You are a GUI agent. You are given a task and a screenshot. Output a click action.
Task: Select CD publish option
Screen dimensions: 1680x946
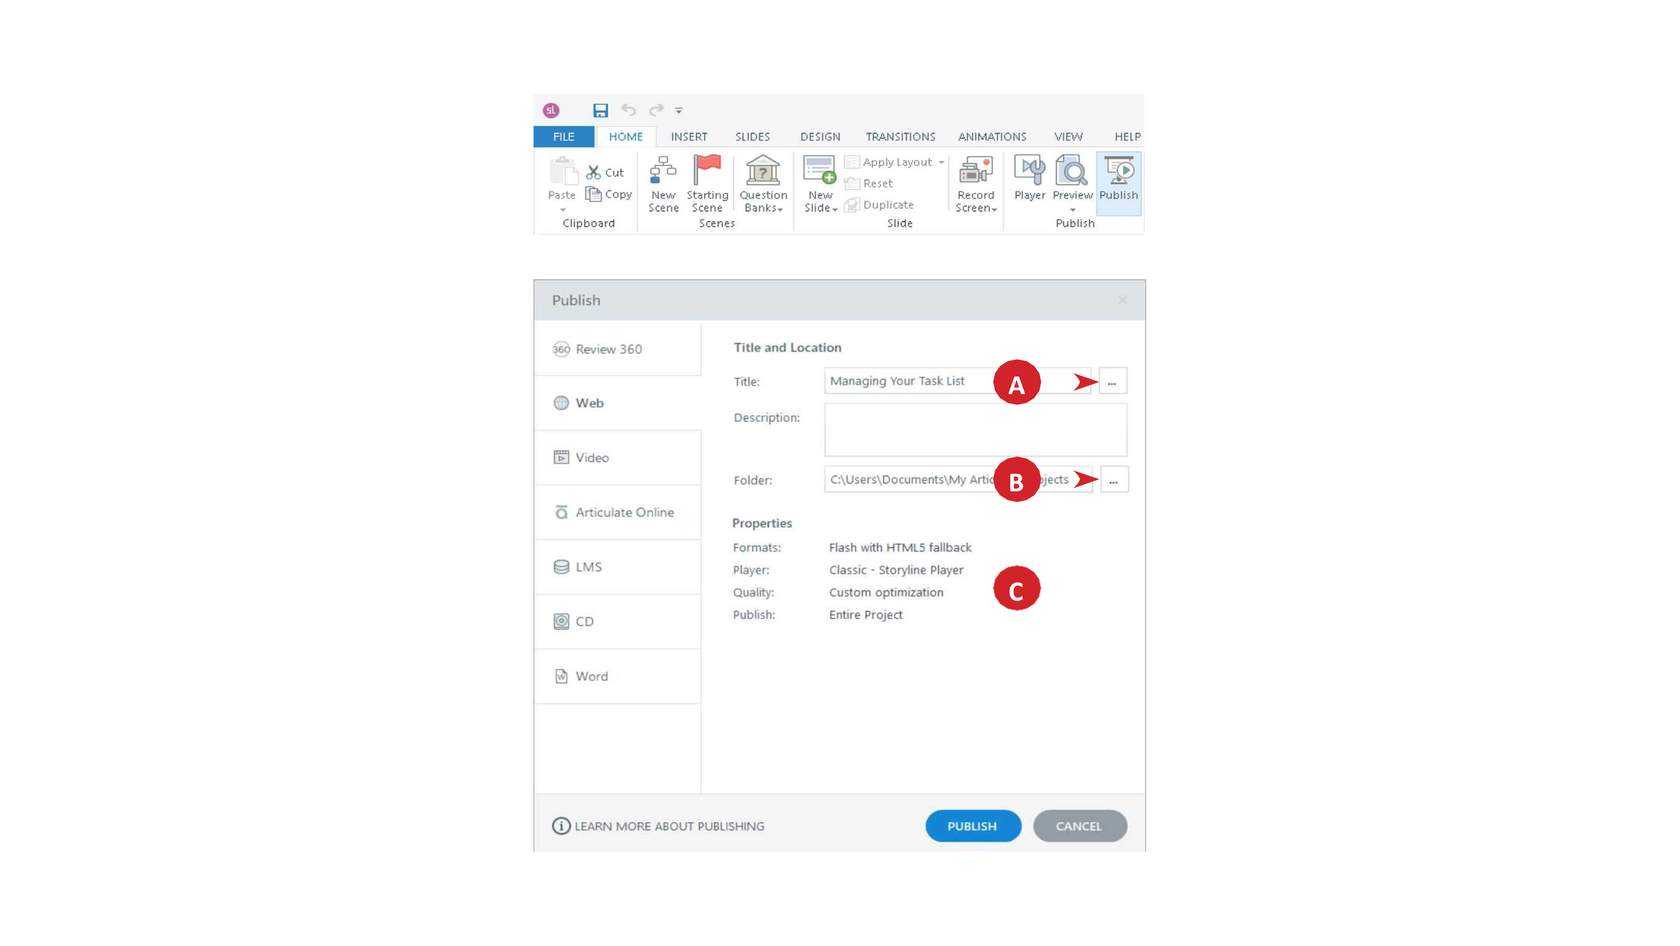coord(618,621)
